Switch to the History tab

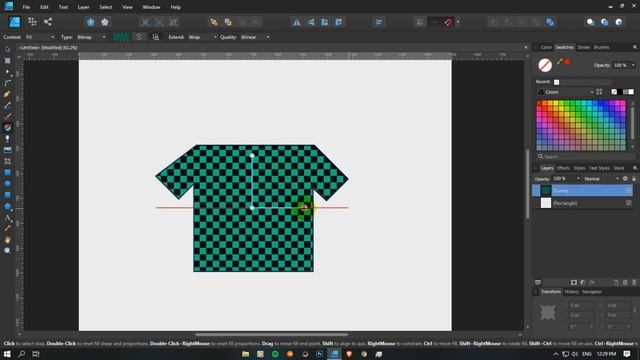(571, 292)
